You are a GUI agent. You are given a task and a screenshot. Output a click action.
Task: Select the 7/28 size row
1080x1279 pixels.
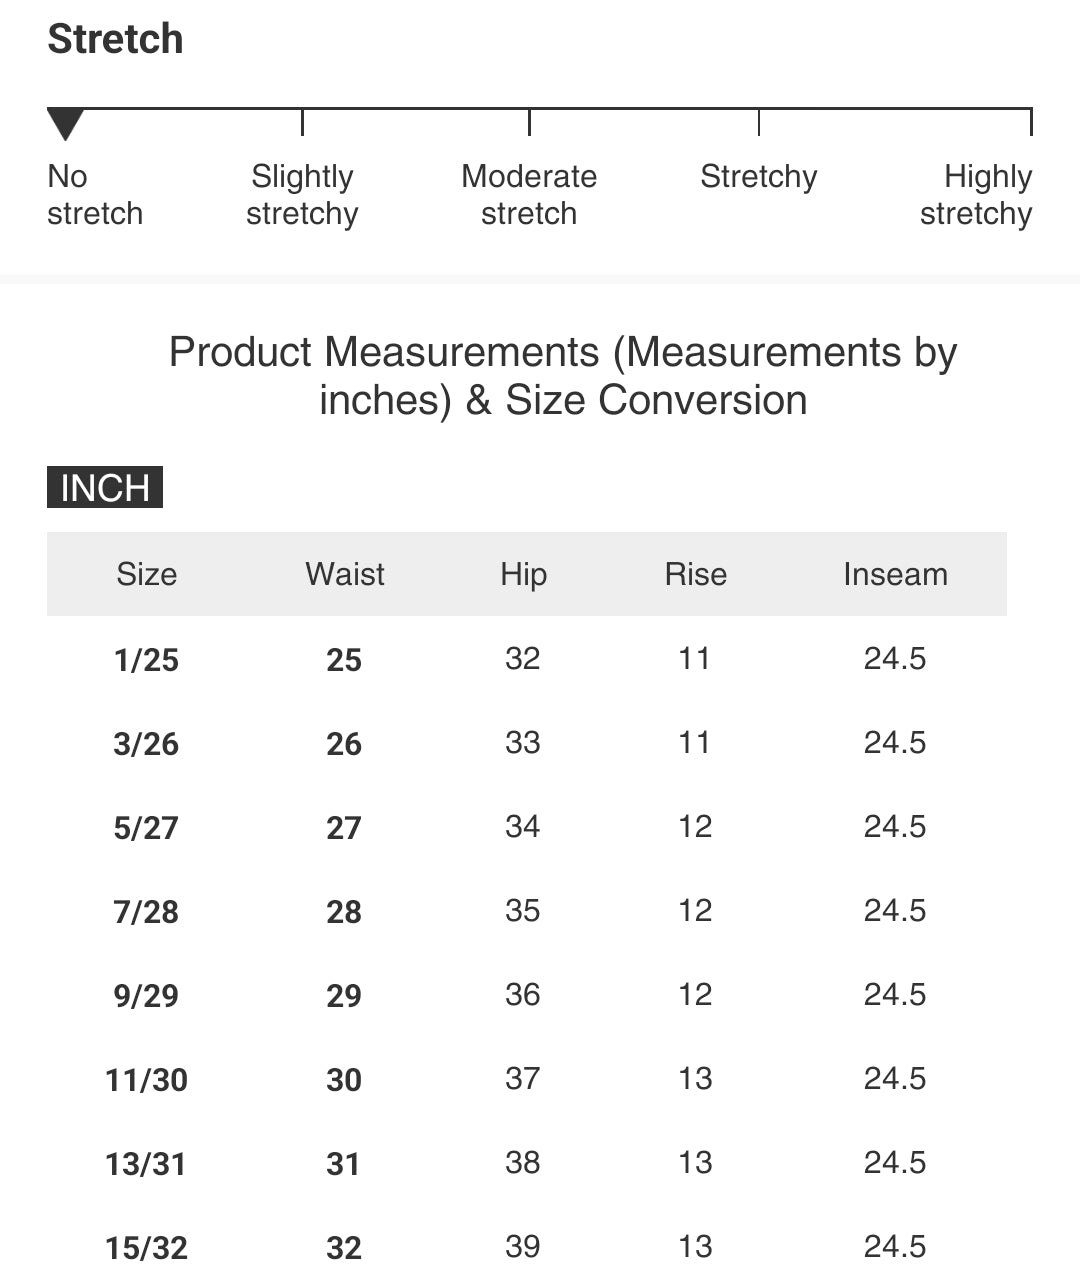(x=527, y=911)
